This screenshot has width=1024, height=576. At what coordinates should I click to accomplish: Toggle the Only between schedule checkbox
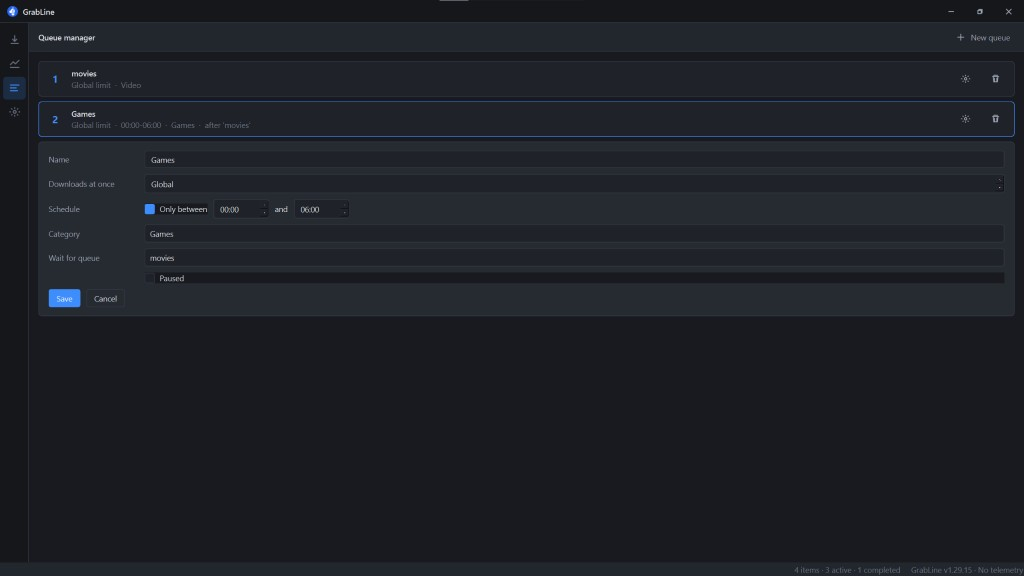point(150,209)
